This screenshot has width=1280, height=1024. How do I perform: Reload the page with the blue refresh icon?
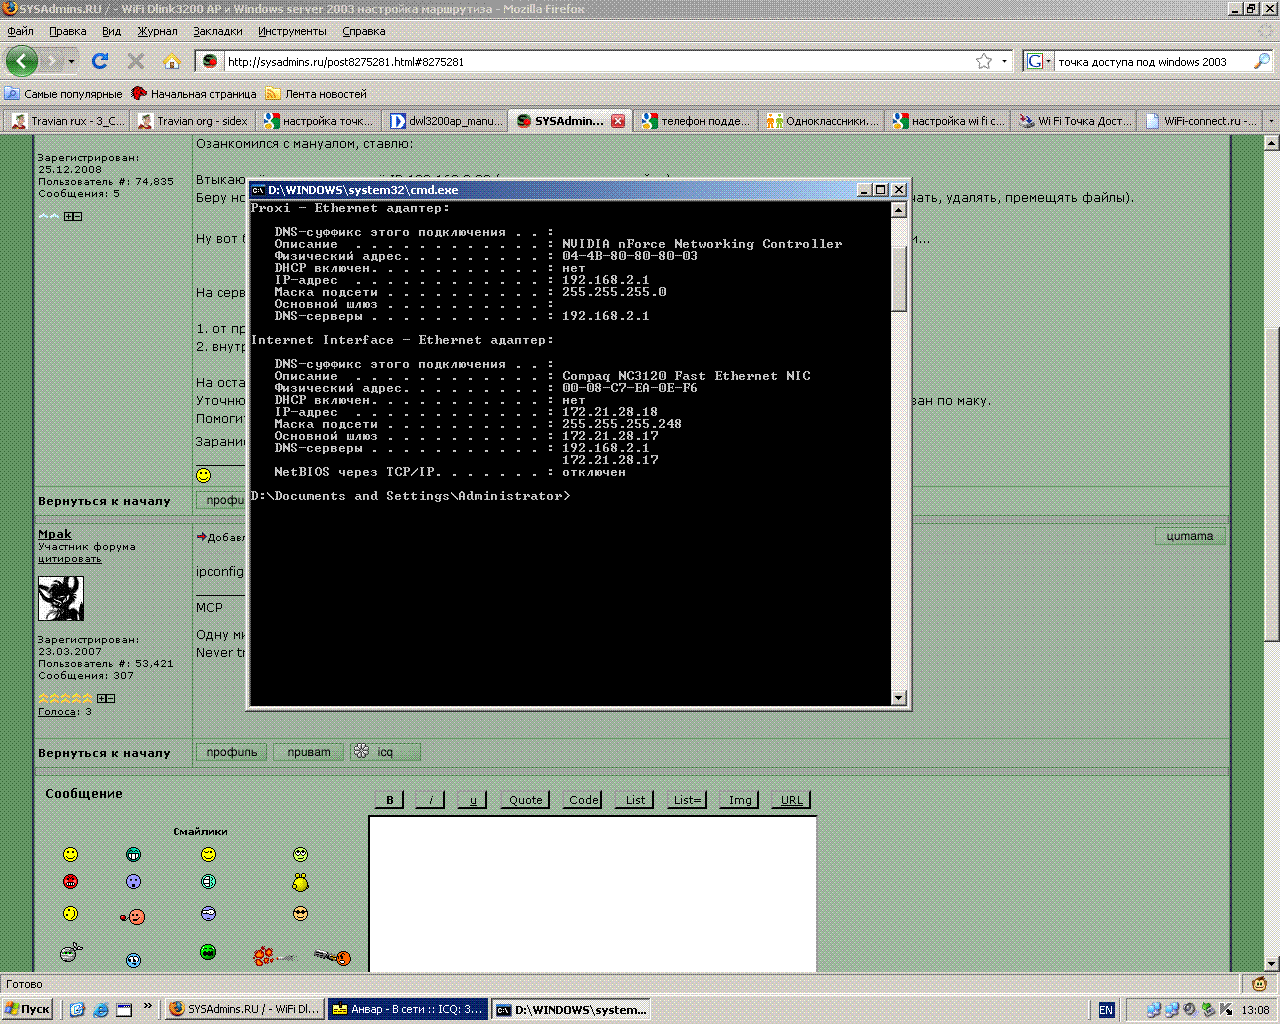[x=100, y=61]
